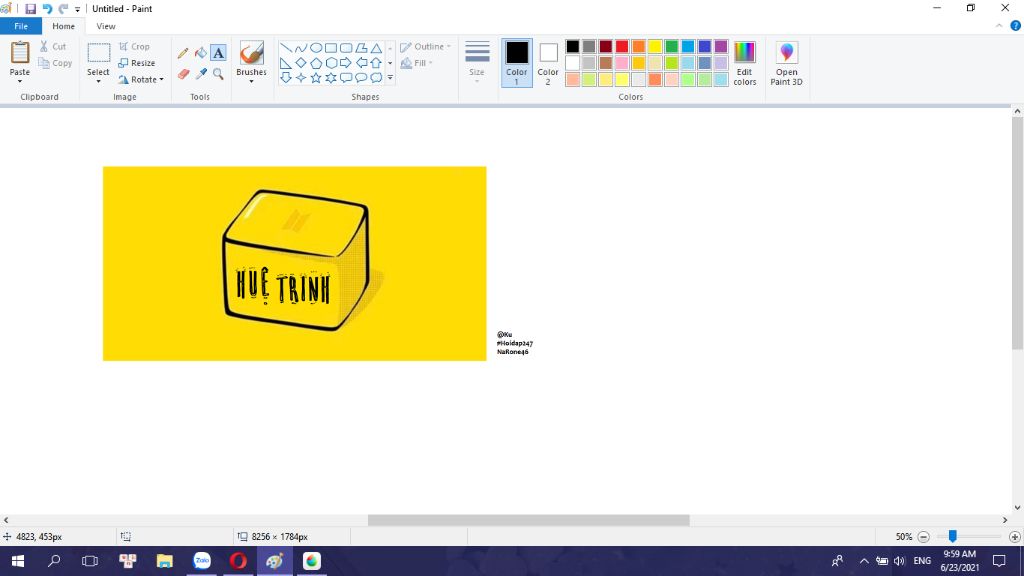Choose the Curve shape
Viewport: 1024px width, 576px height.
pos(300,48)
